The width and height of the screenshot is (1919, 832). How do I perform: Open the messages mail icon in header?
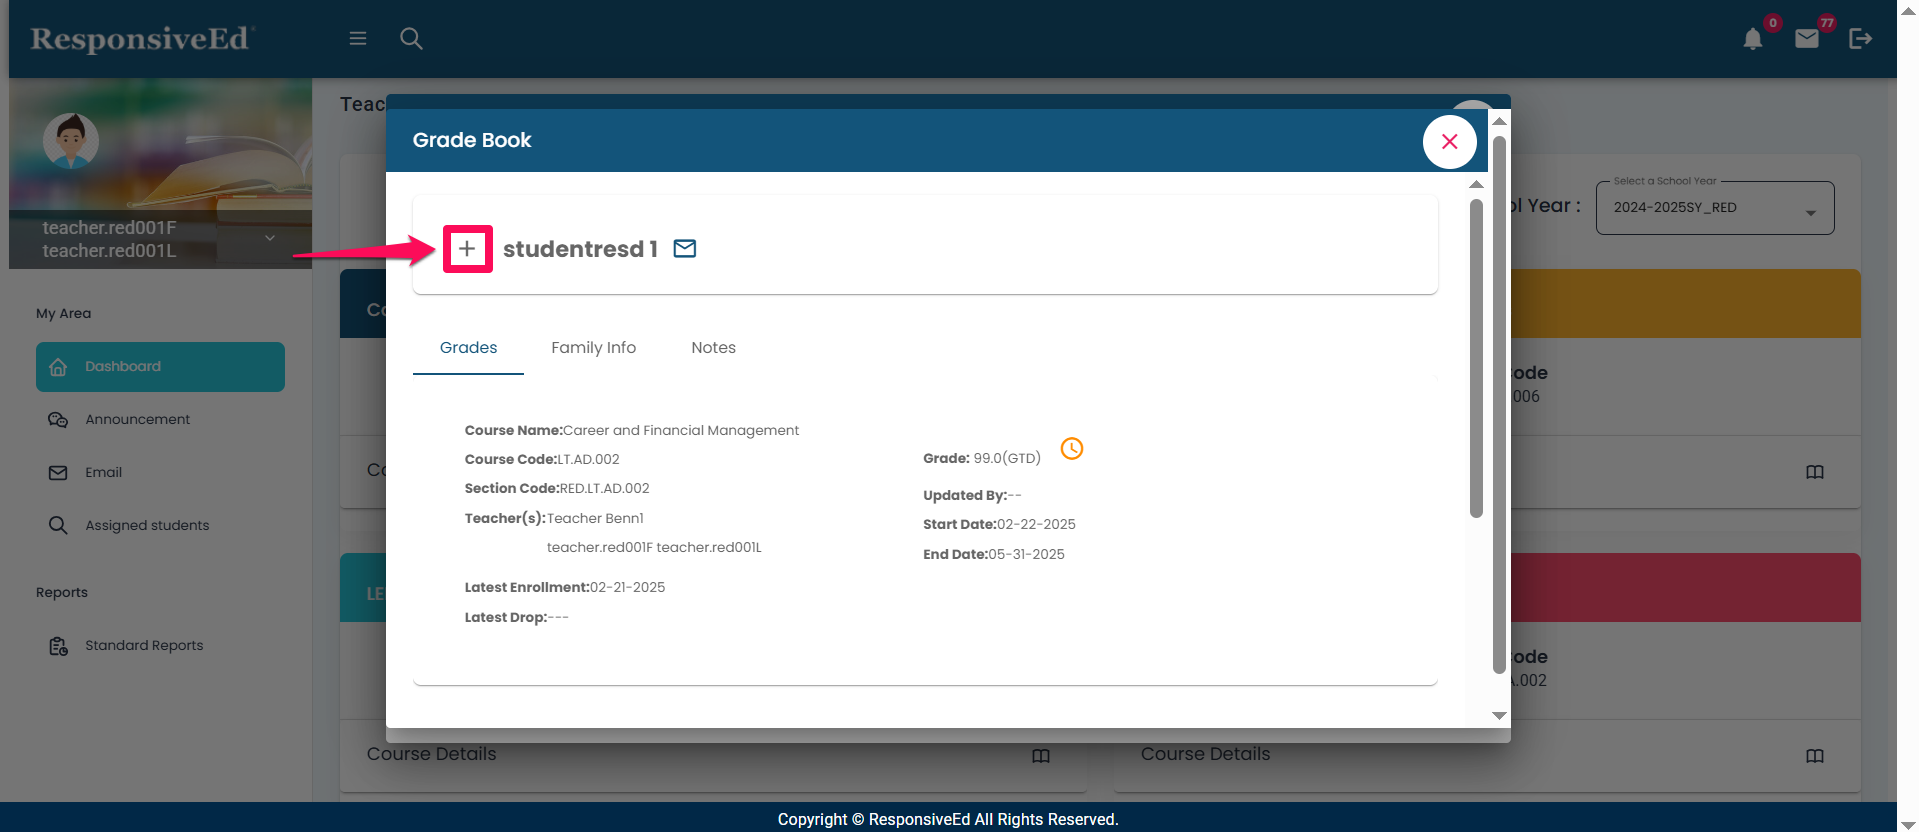(1806, 39)
